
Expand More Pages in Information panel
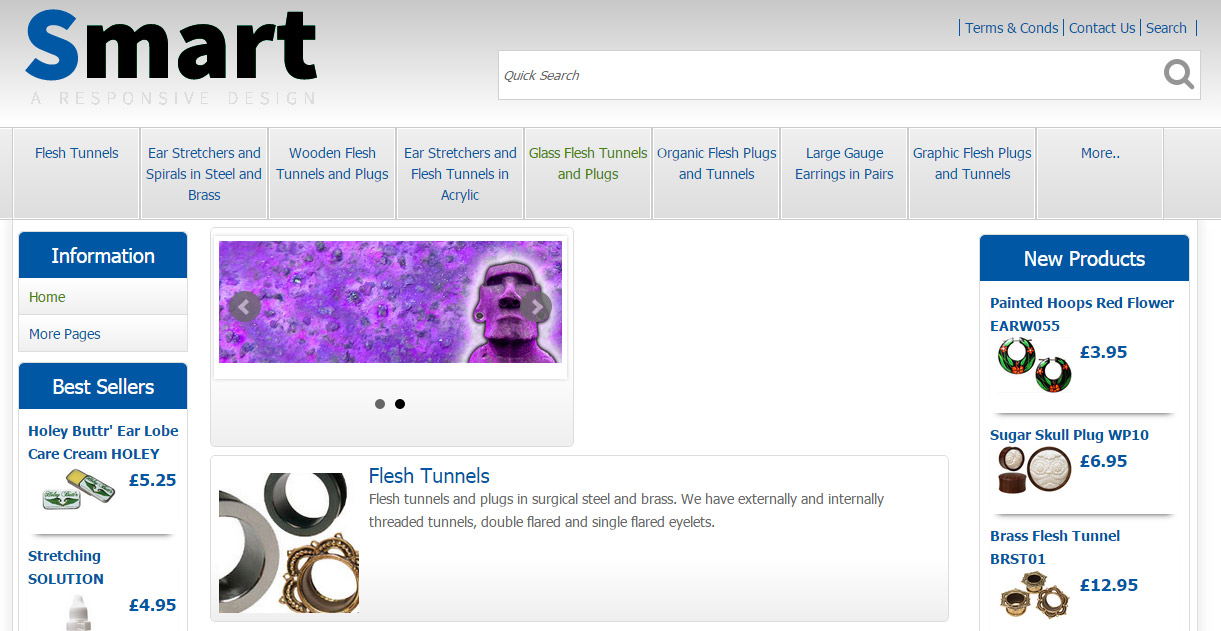tap(65, 334)
